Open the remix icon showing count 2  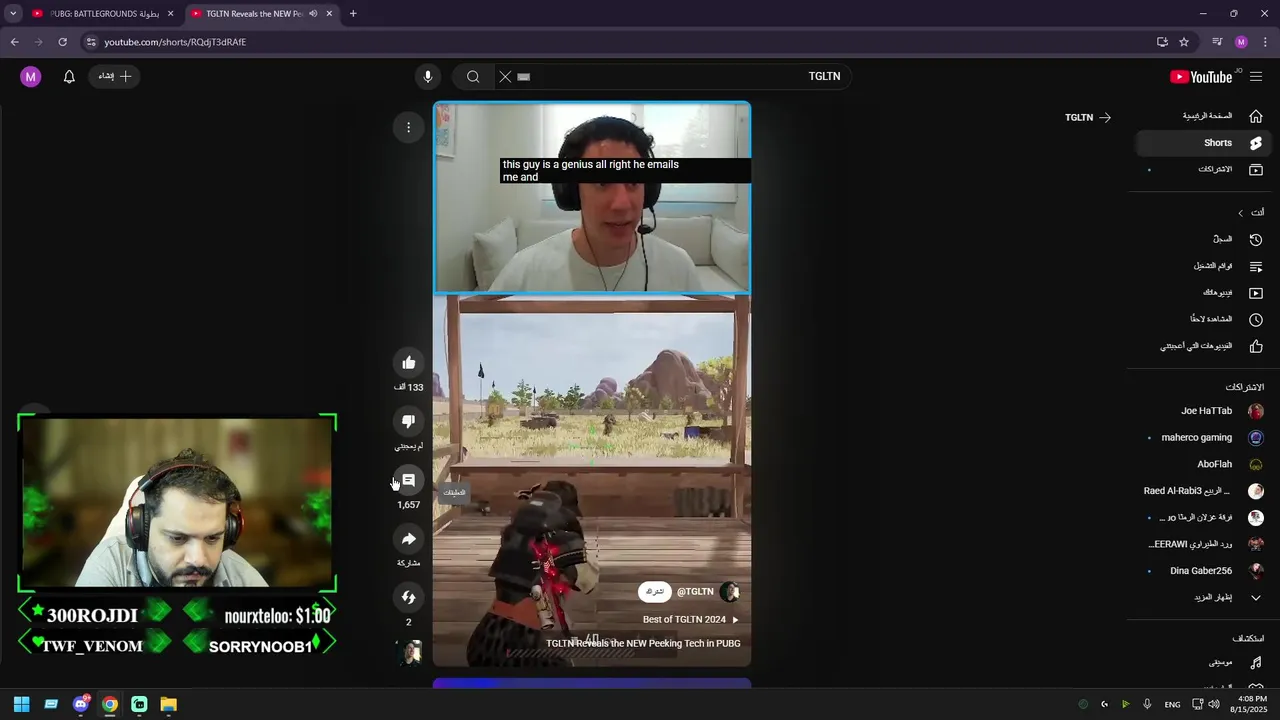tap(408, 597)
